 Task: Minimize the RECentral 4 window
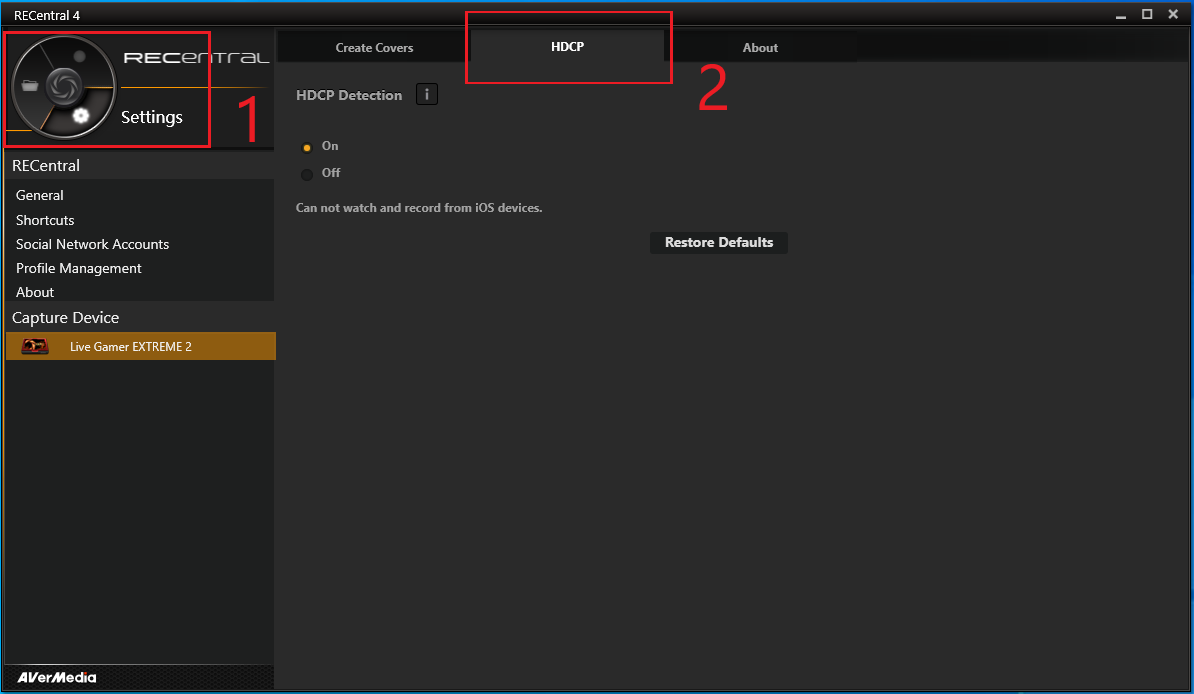[x=1121, y=15]
